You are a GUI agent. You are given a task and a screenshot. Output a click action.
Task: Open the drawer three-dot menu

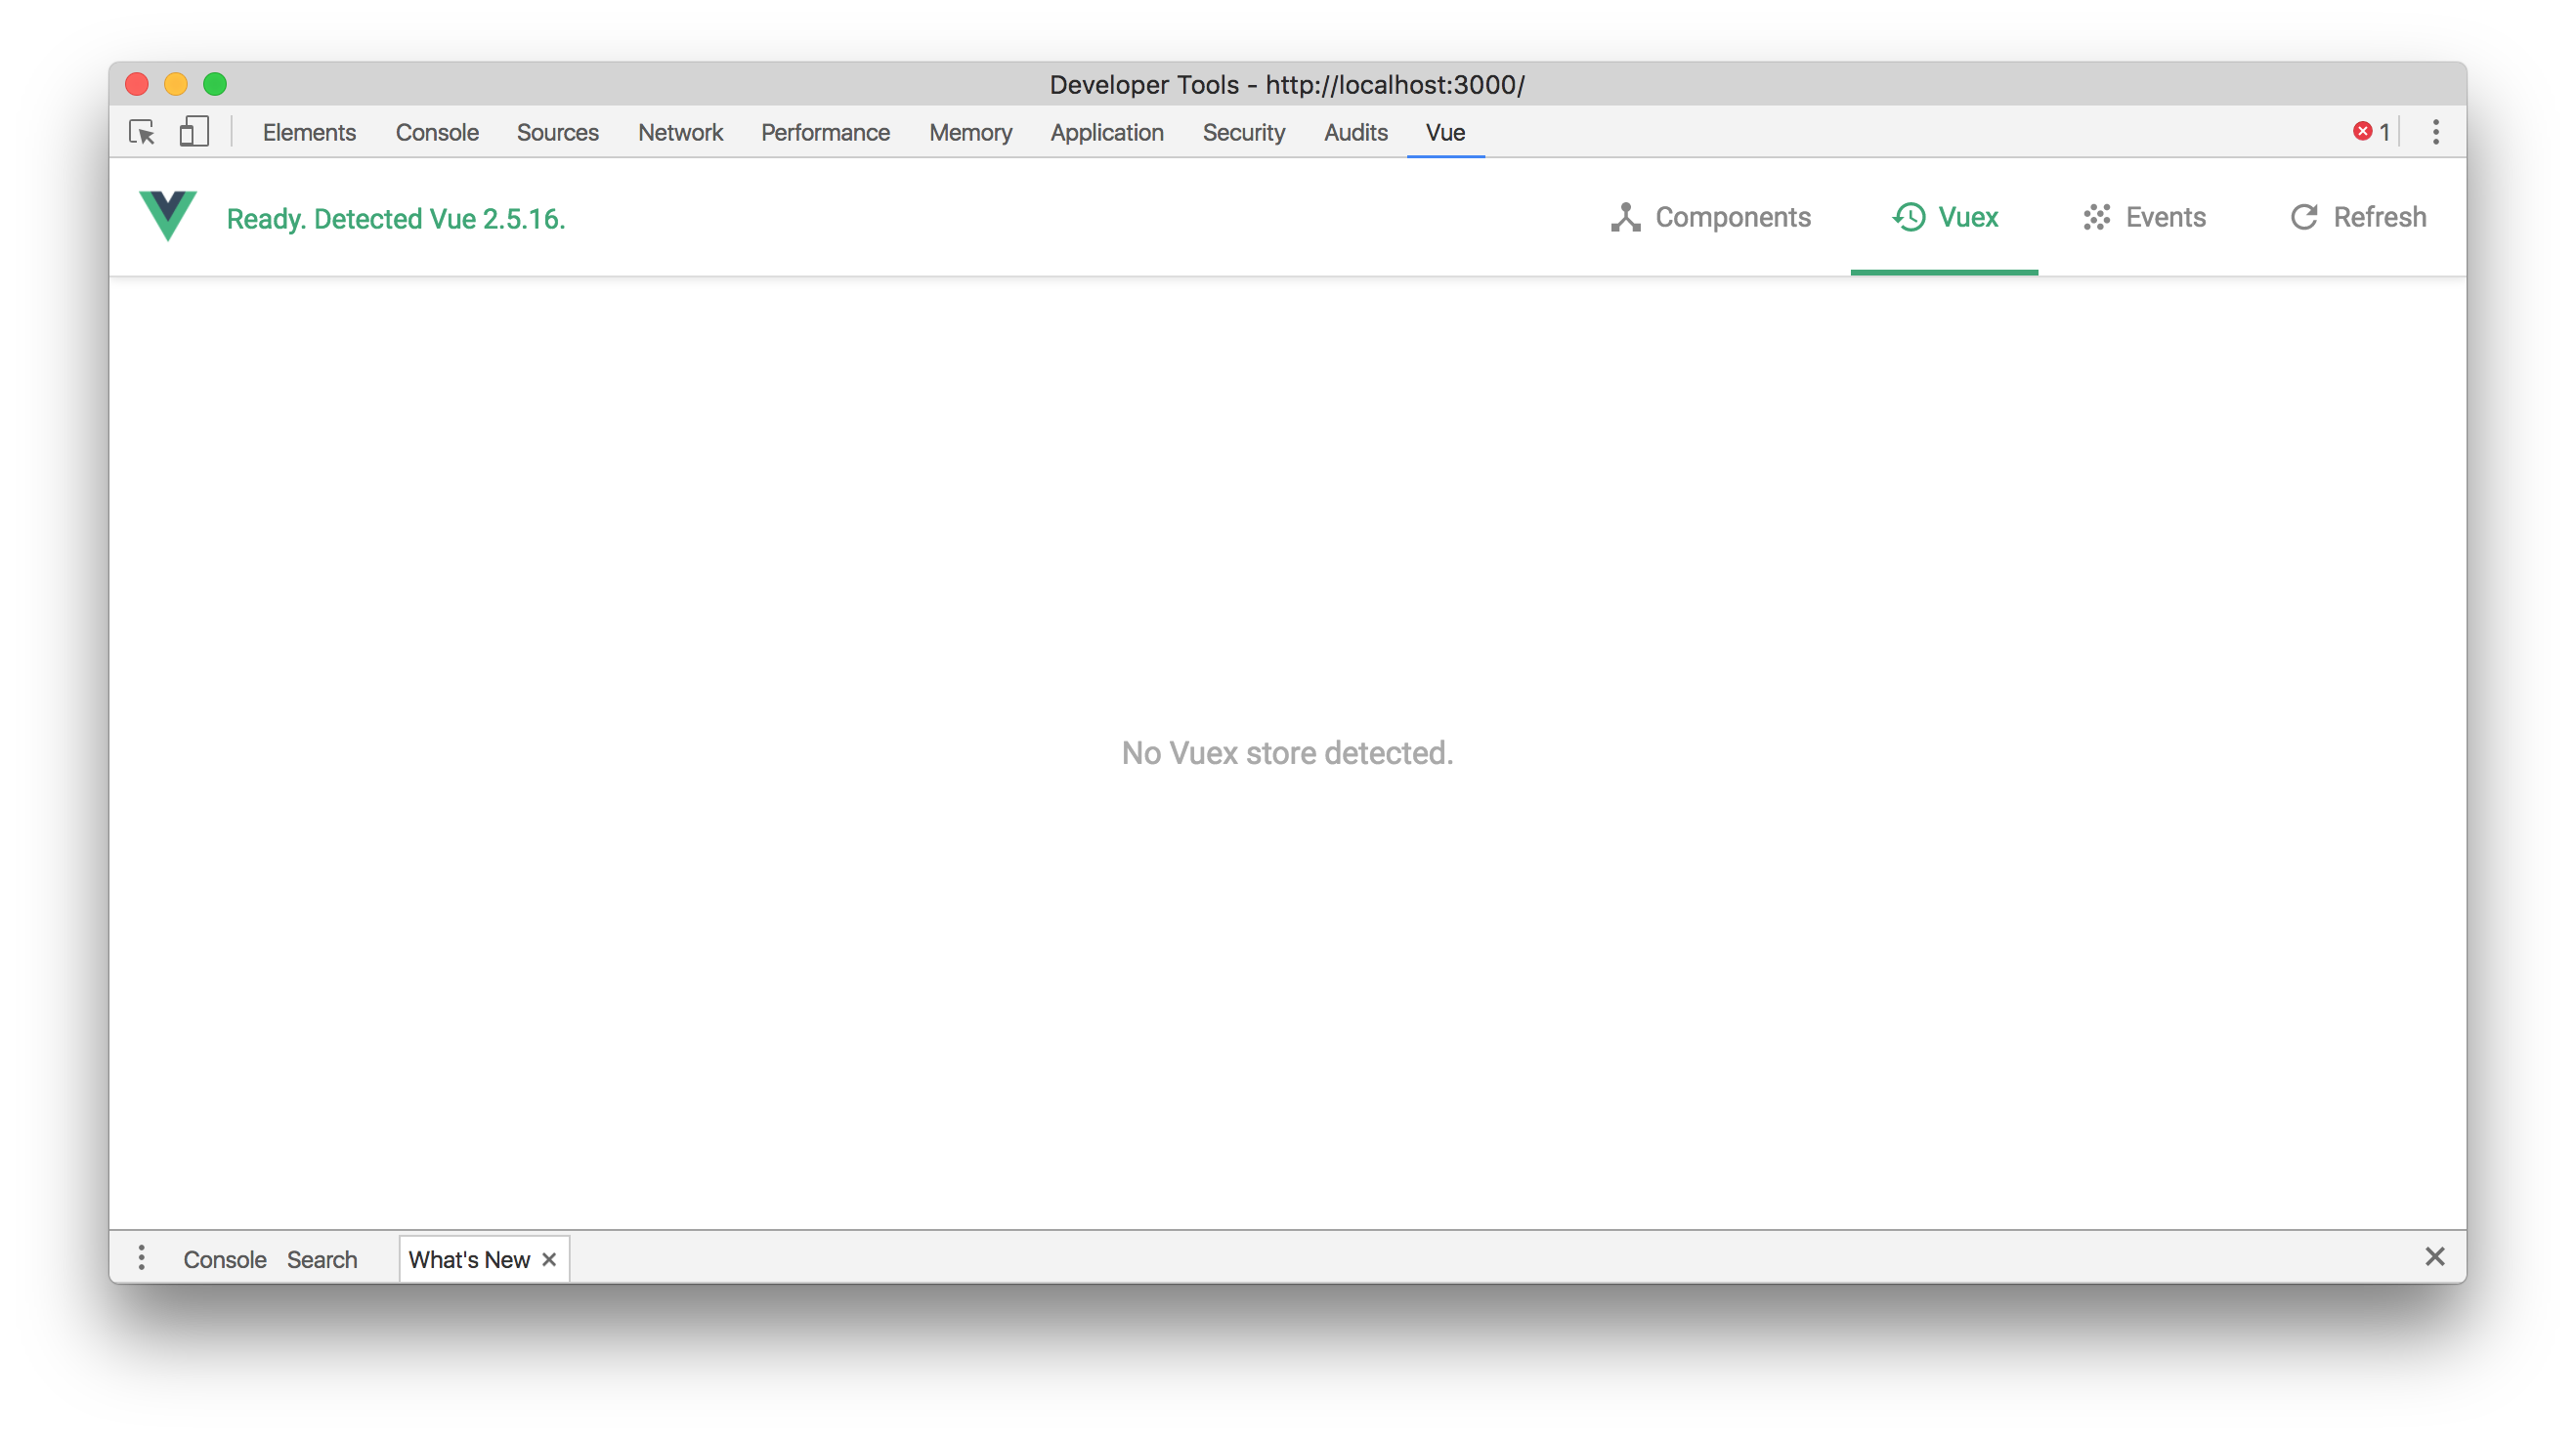click(x=142, y=1258)
